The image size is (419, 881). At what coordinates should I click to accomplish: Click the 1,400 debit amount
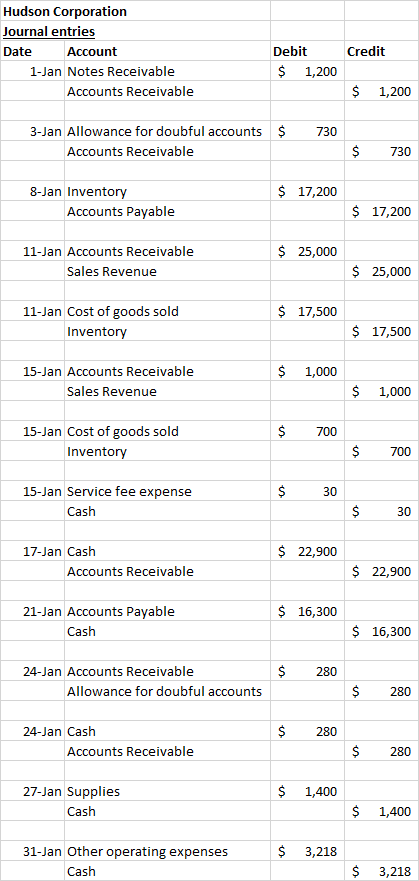pos(307,793)
